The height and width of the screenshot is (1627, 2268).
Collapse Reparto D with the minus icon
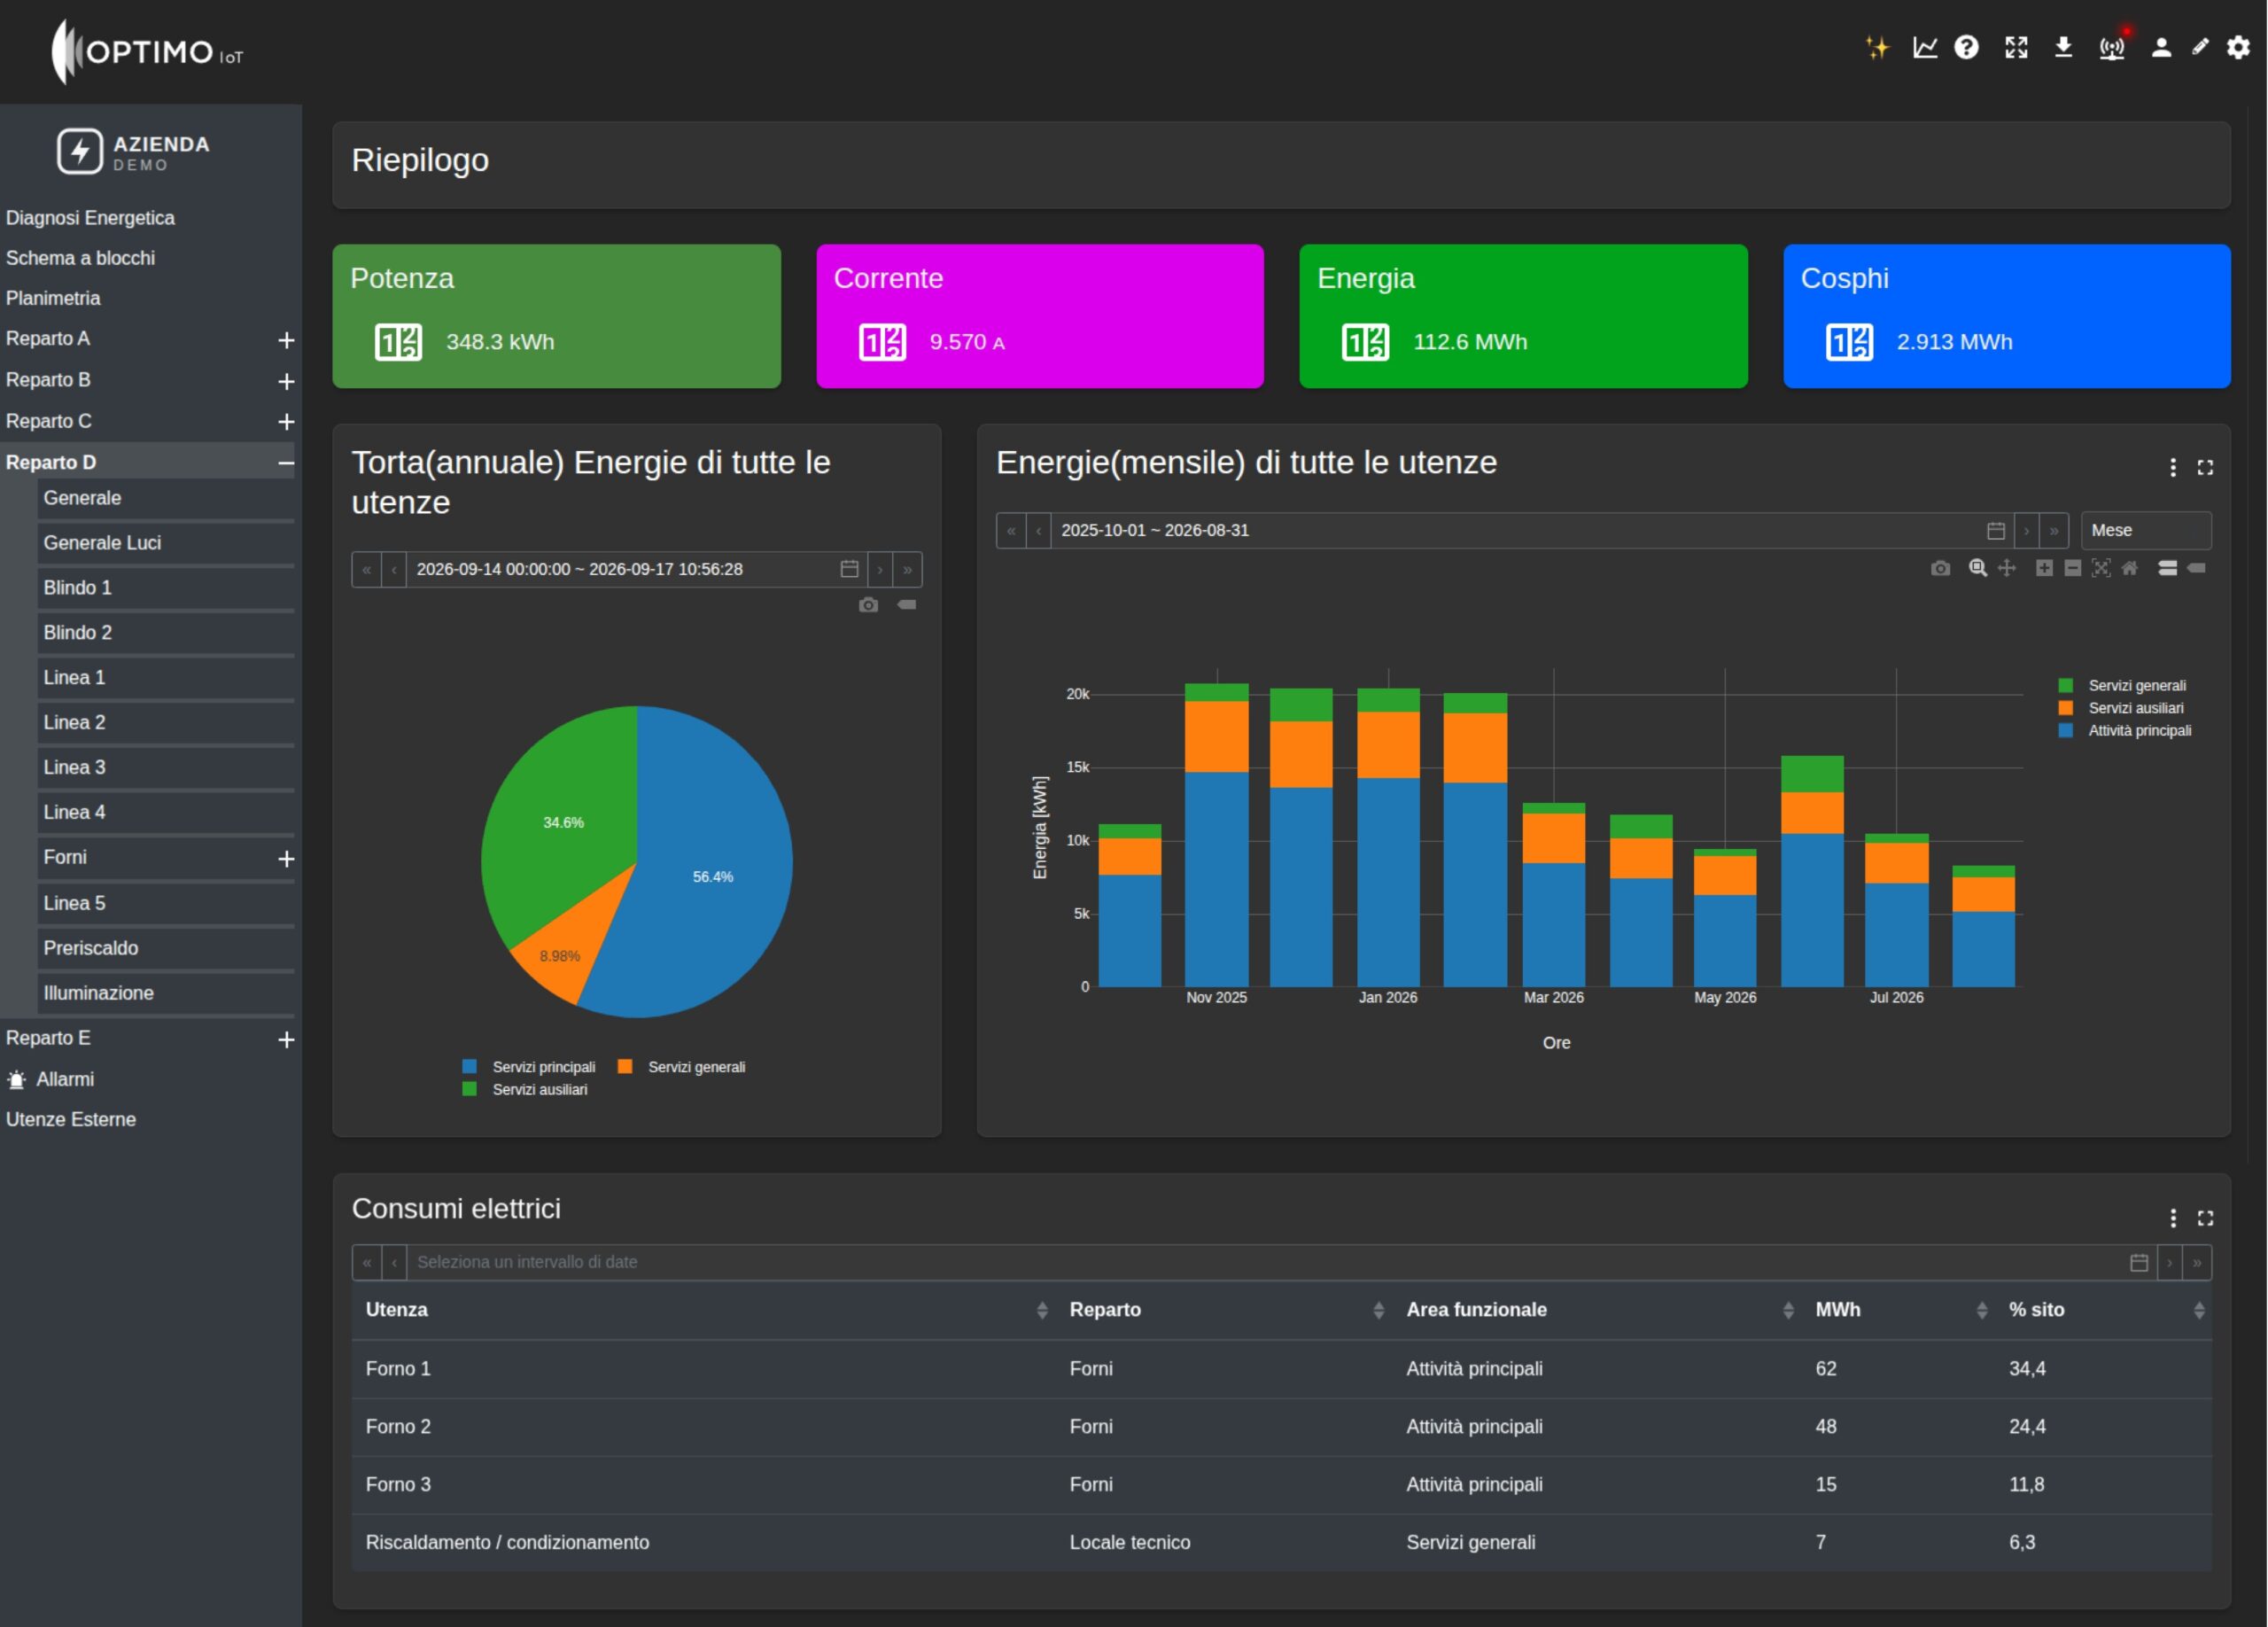tap(286, 462)
